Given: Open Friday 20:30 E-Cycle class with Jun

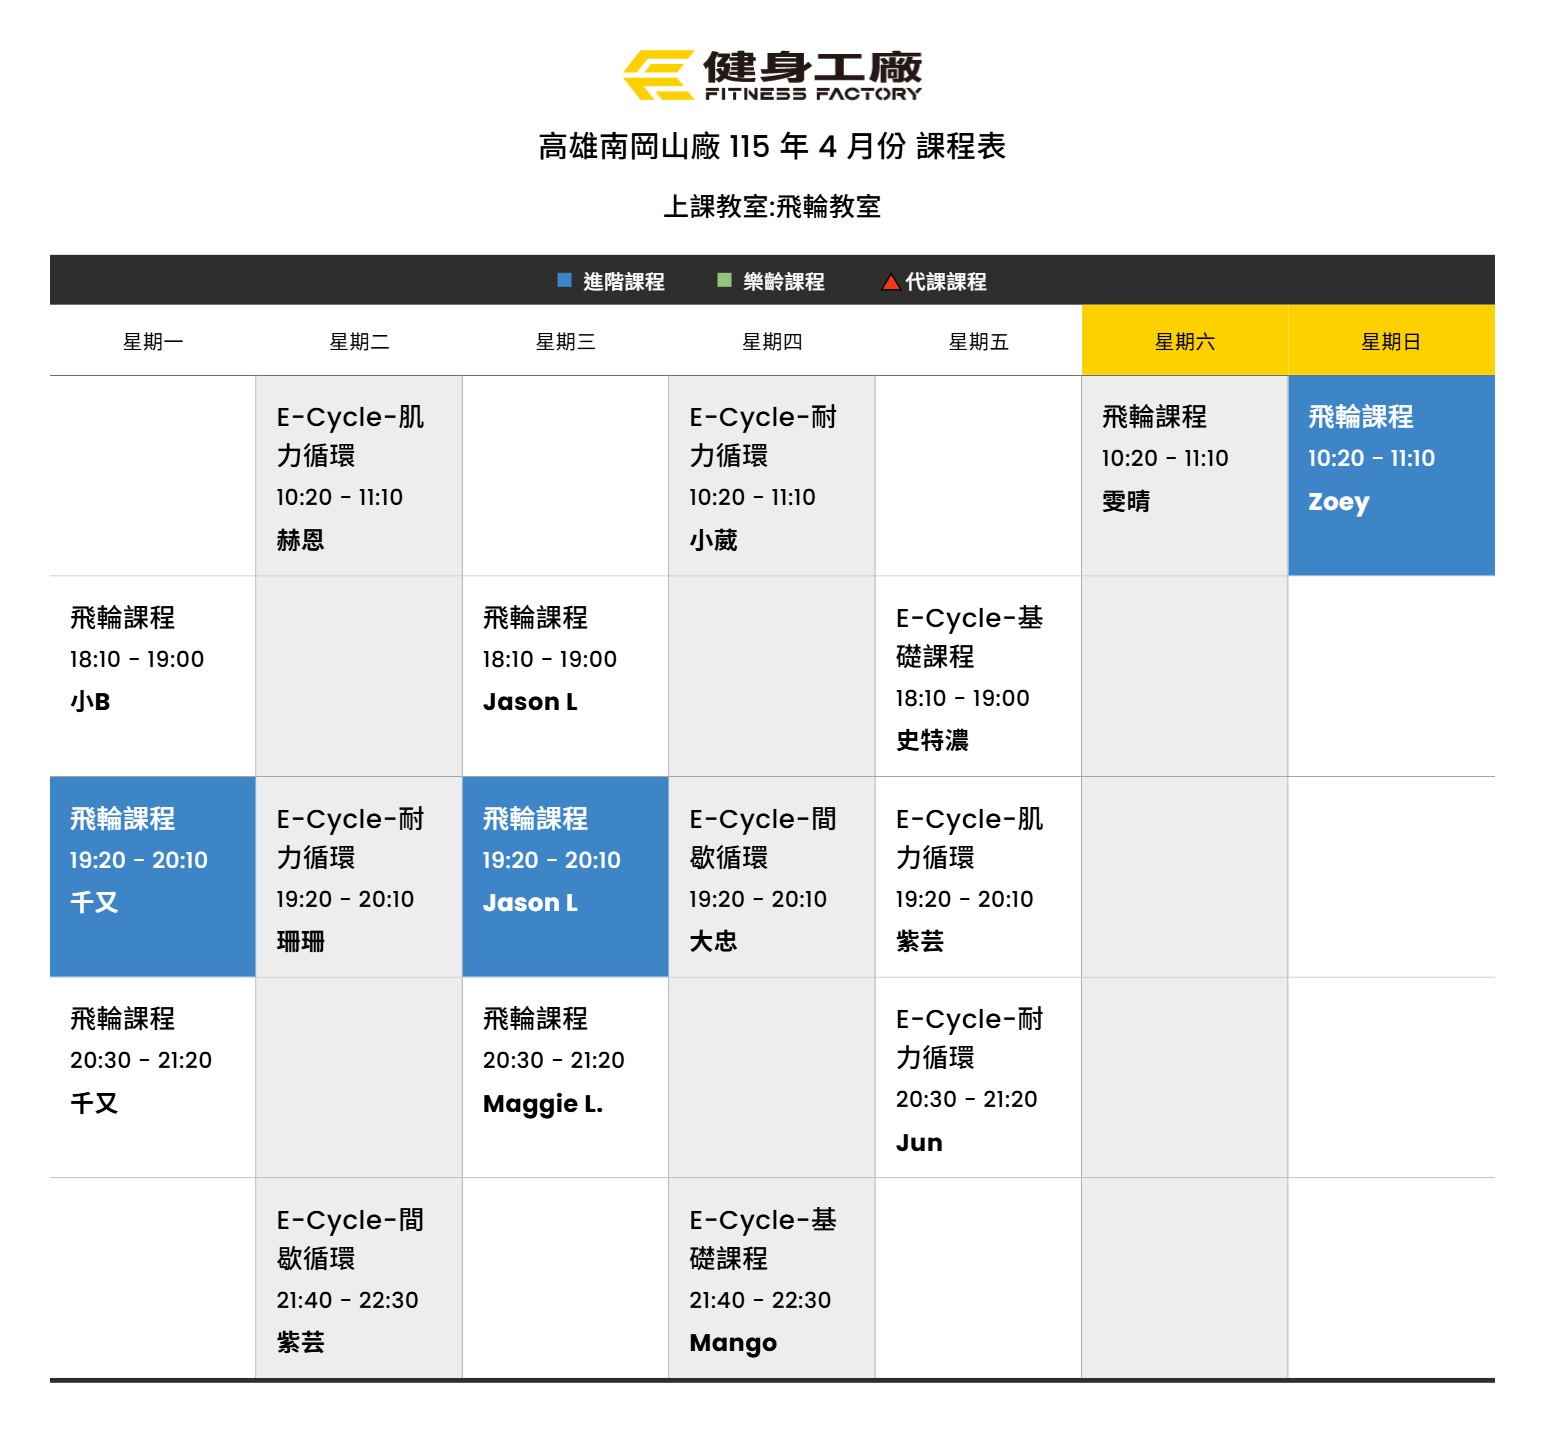Looking at the screenshot, I should (x=977, y=1078).
